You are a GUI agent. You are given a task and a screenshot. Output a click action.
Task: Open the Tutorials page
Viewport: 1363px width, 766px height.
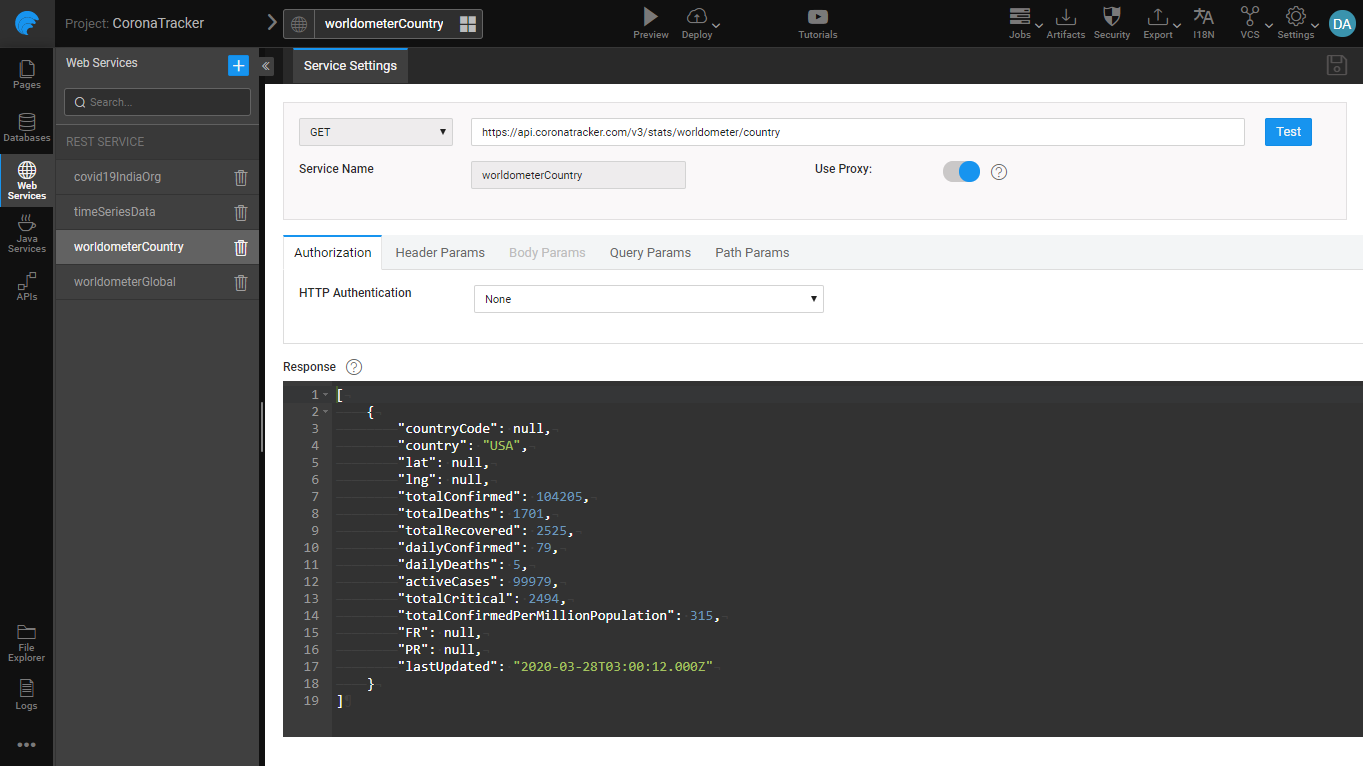tap(817, 23)
